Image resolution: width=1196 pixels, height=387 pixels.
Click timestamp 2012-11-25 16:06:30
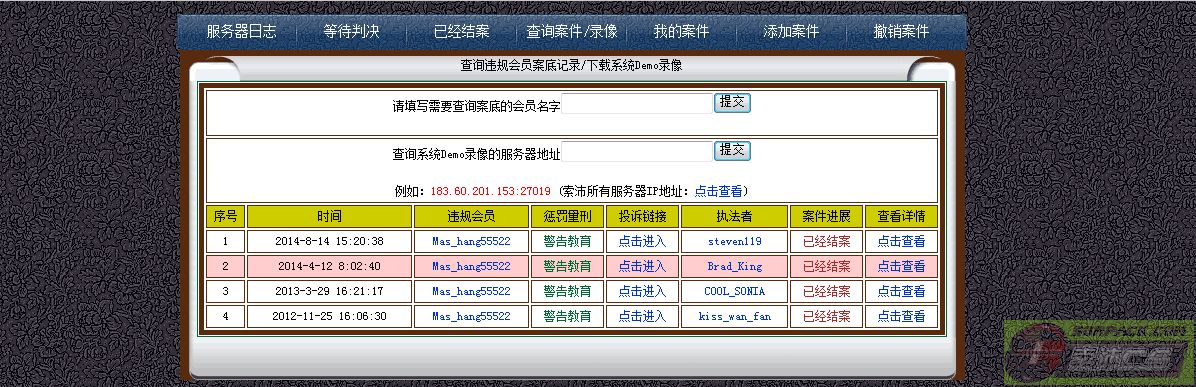tap(330, 316)
